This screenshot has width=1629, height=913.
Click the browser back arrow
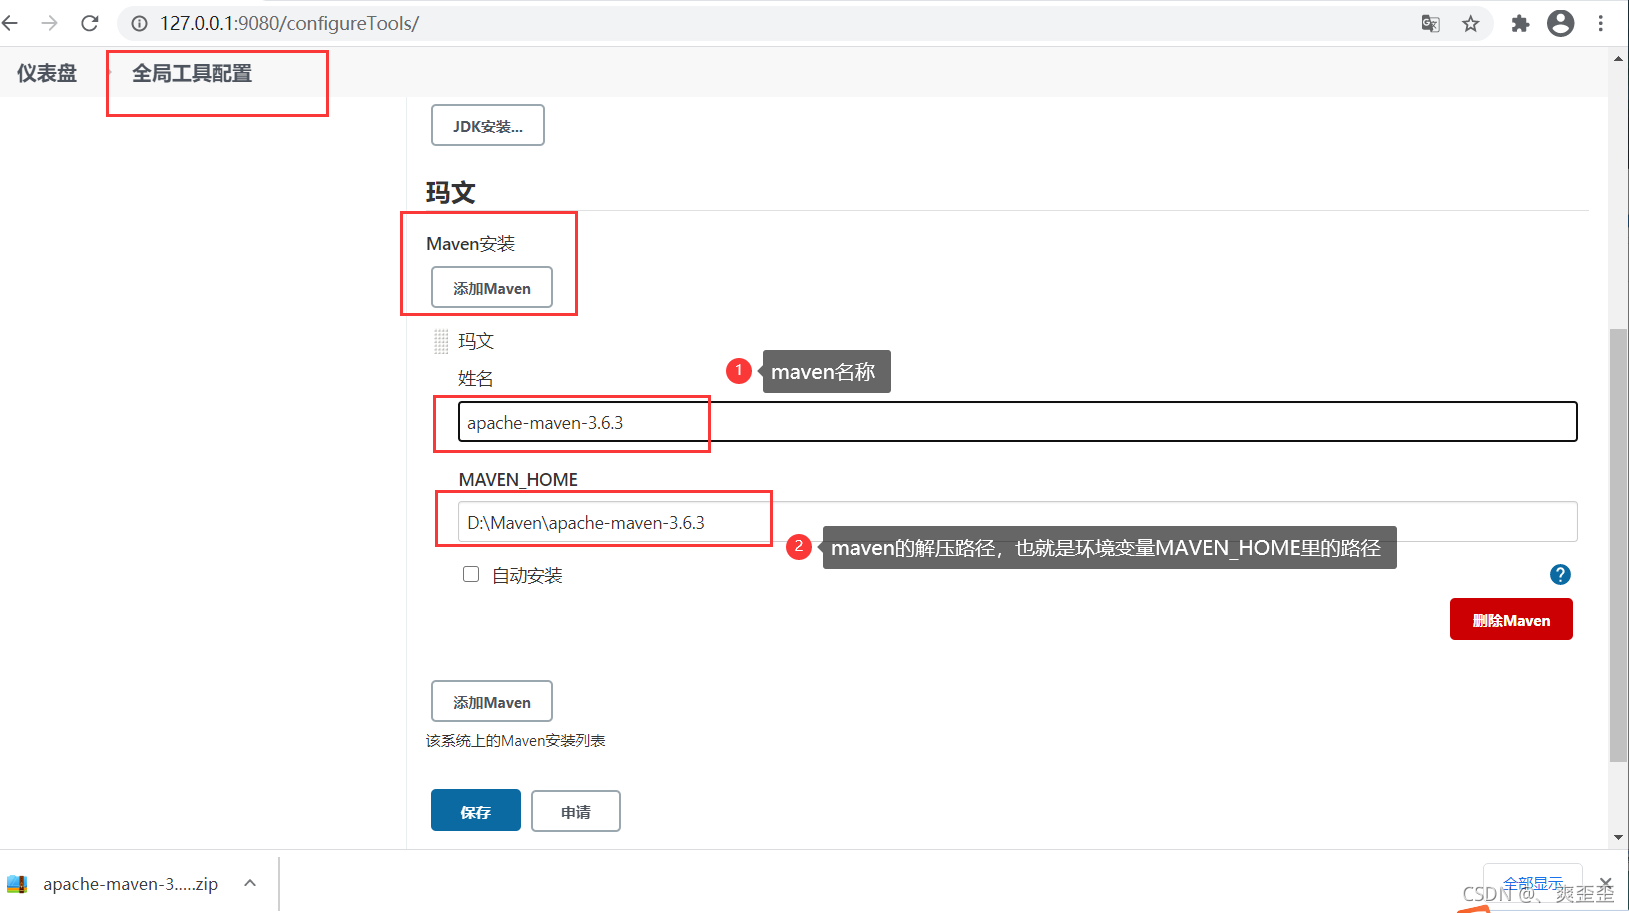pos(11,23)
